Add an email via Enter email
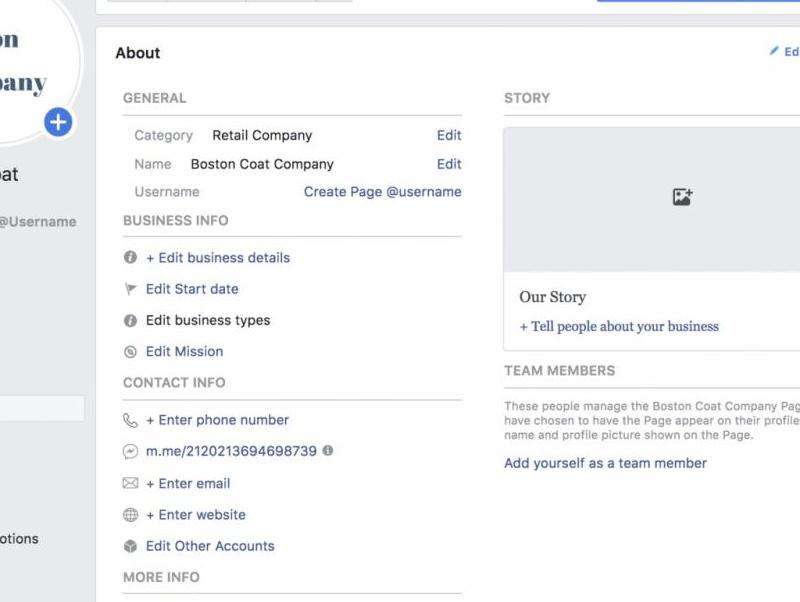The image size is (800, 602). (x=188, y=483)
